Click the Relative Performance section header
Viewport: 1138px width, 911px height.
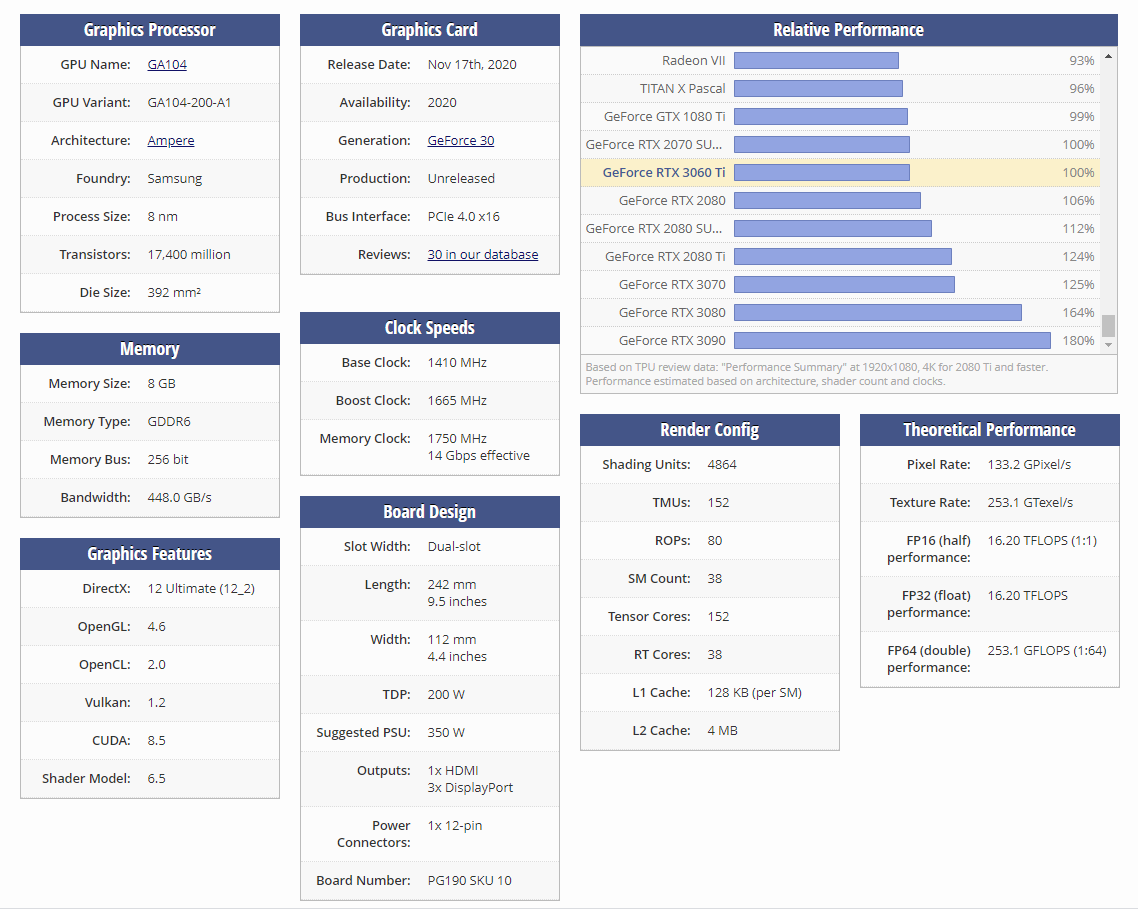848,30
